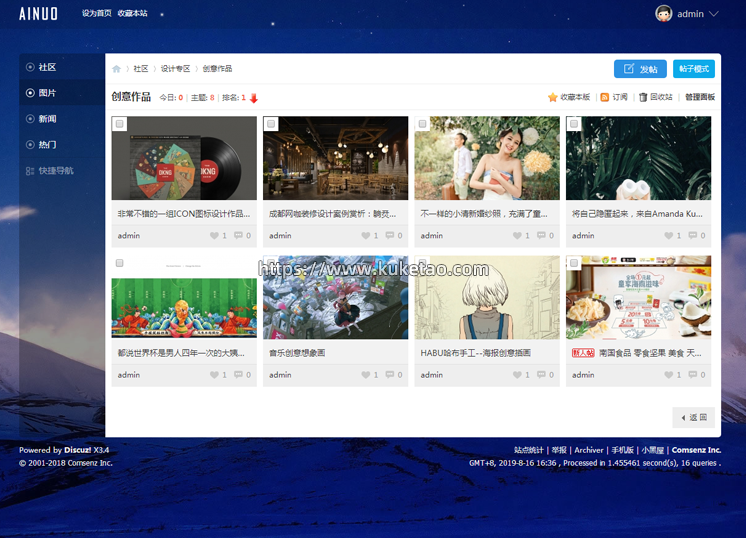The height and width of the screenshot is (538, 746).
Task: Open comments on 小清新婚纱照 post
Action: [541, 235]
